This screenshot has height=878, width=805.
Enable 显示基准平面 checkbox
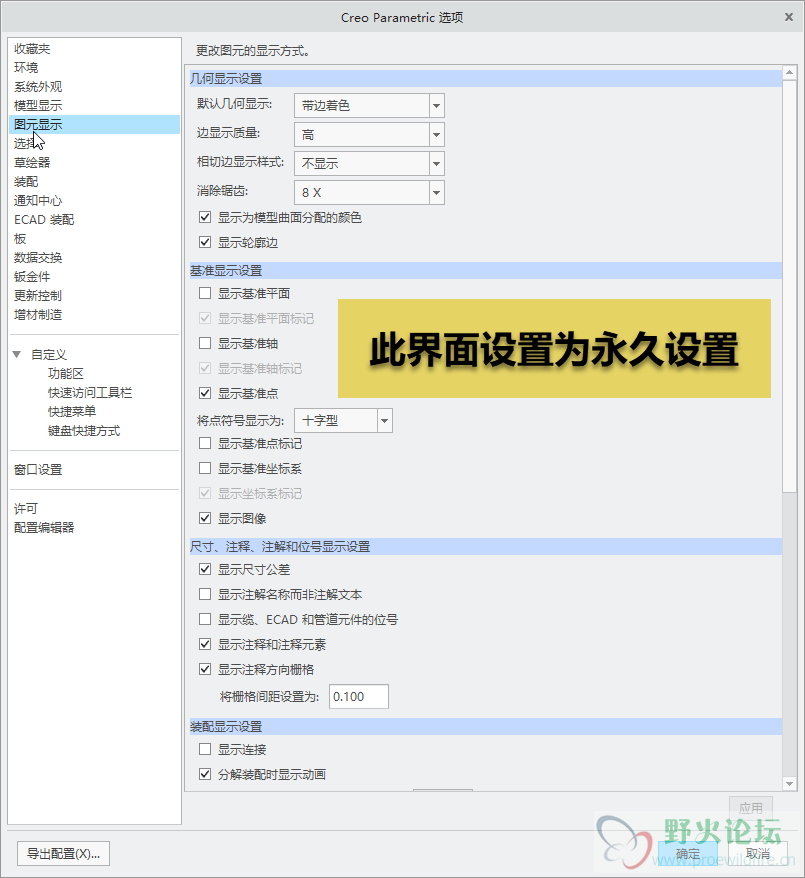[x=205, y=293]
